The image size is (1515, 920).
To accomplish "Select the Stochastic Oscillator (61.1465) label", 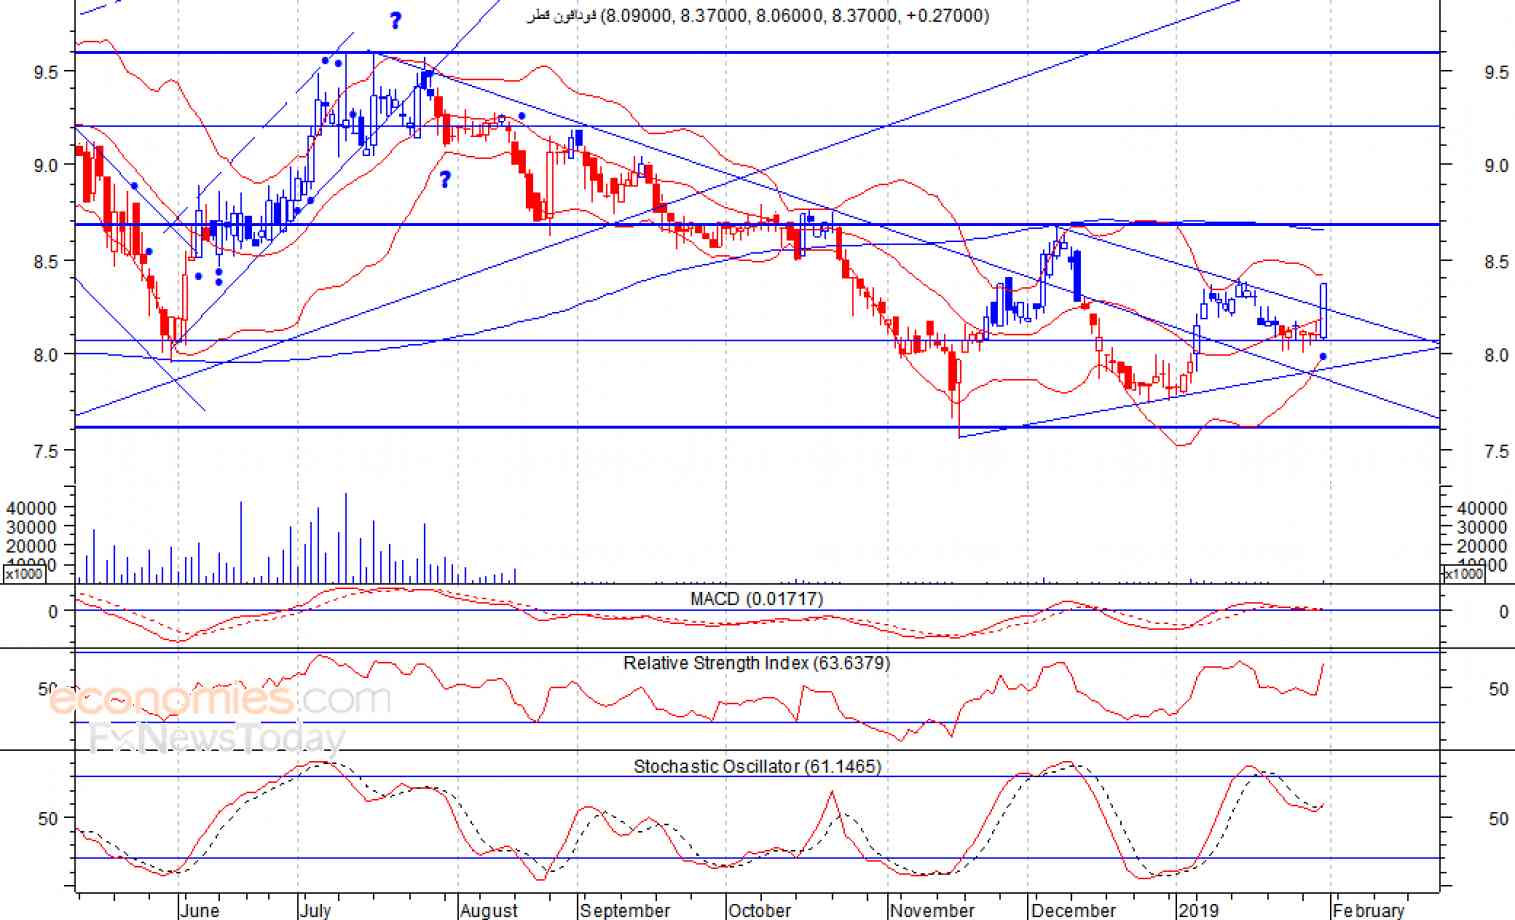I will pos(757,767).
